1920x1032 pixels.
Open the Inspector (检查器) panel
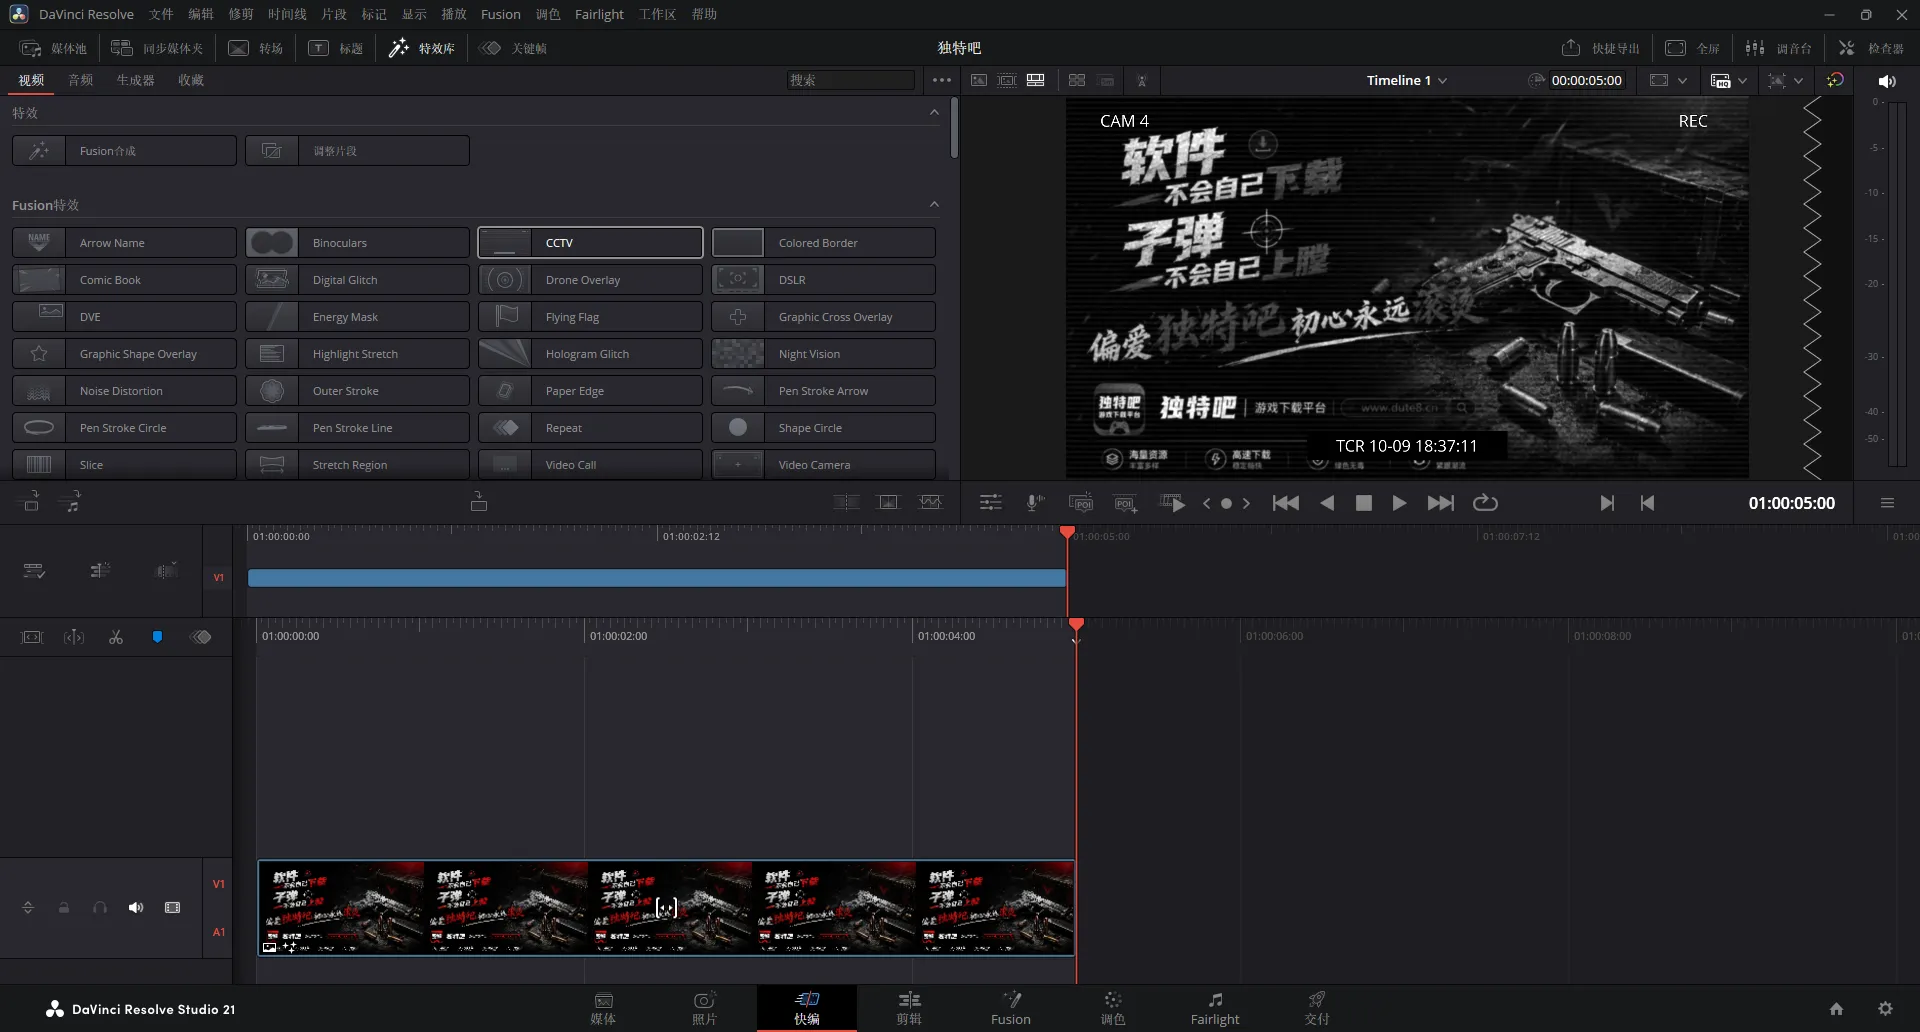point(1871,48)
